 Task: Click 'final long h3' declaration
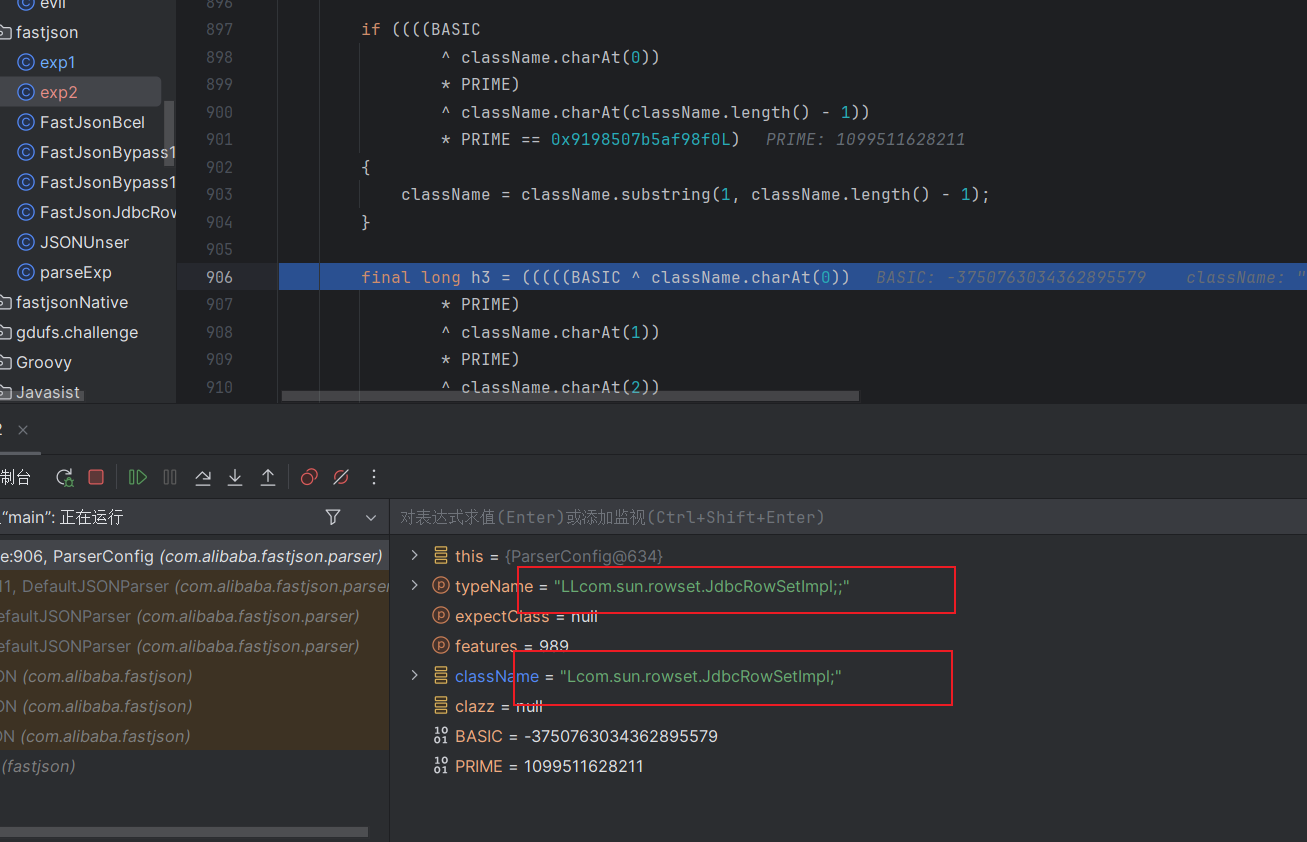[x=426, y=277]
